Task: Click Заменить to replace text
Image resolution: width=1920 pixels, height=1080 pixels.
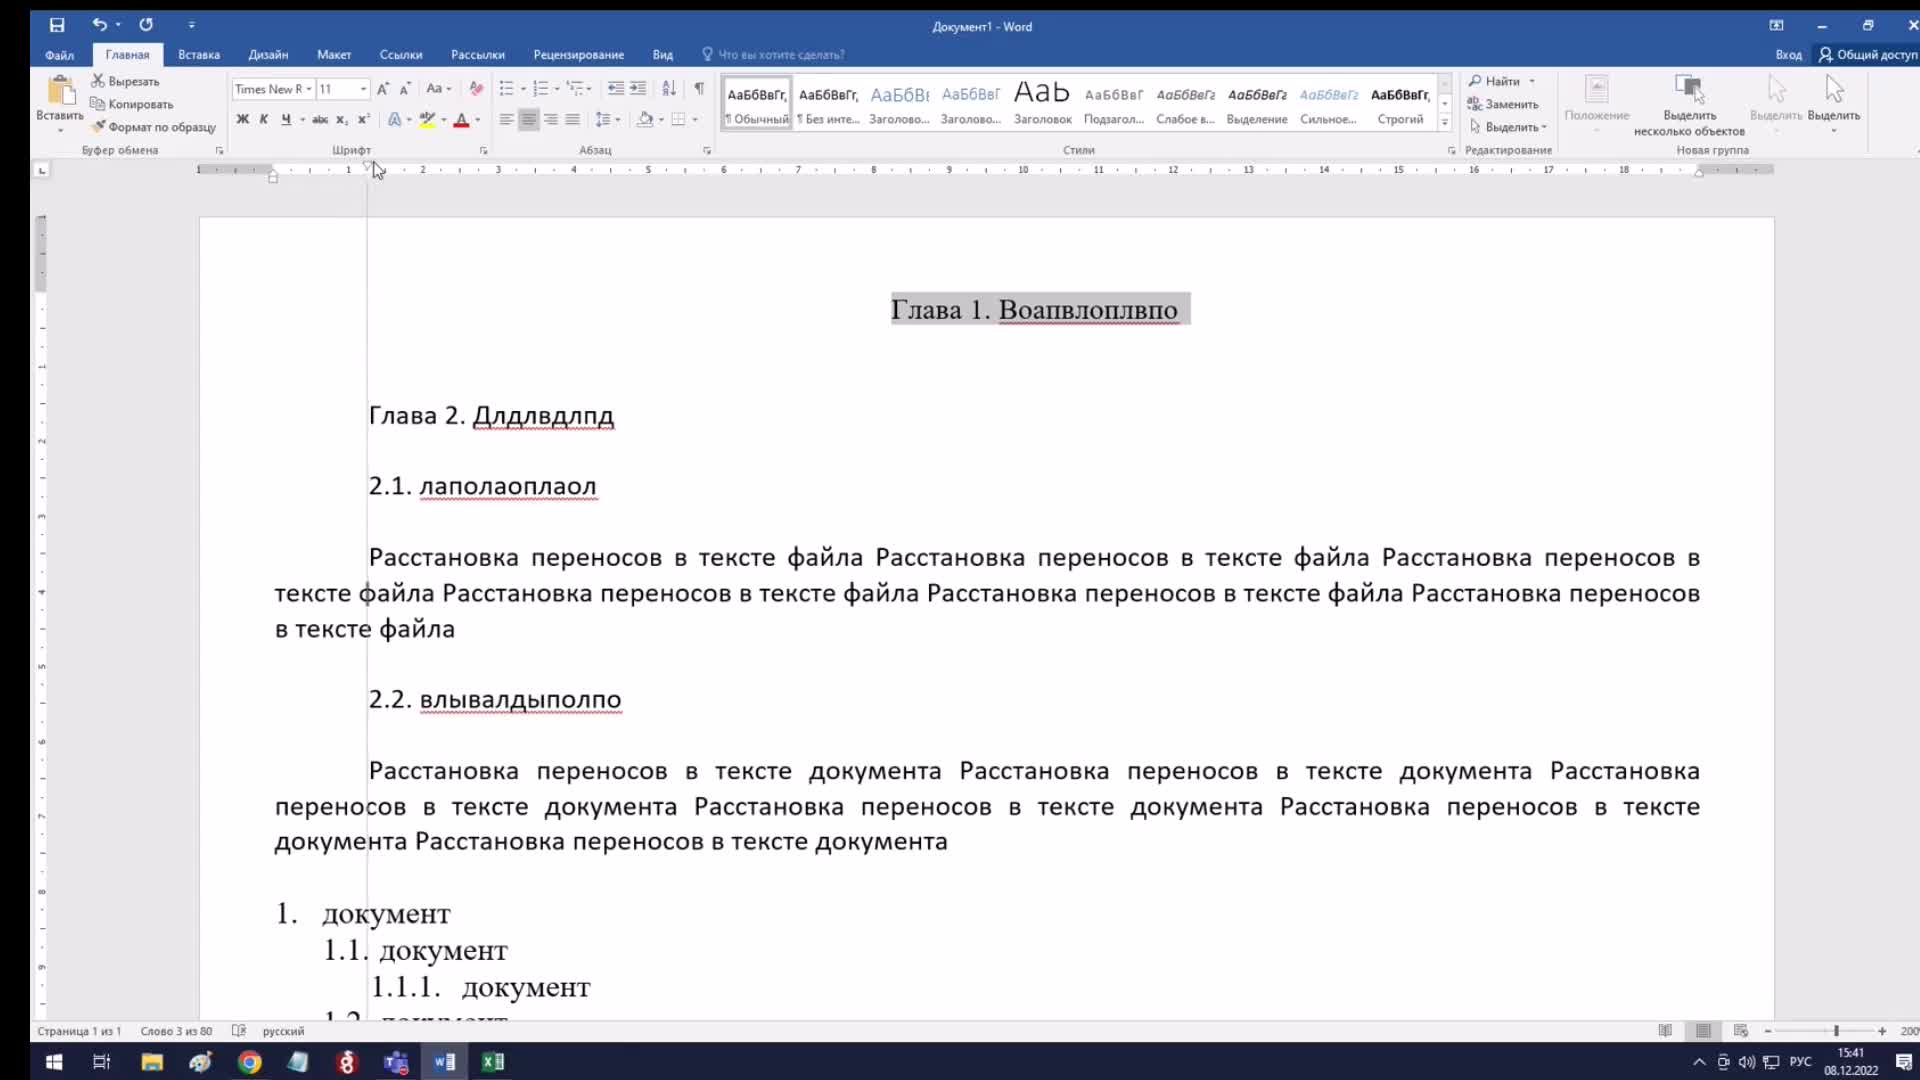Action: click(x=1503, y=104)
